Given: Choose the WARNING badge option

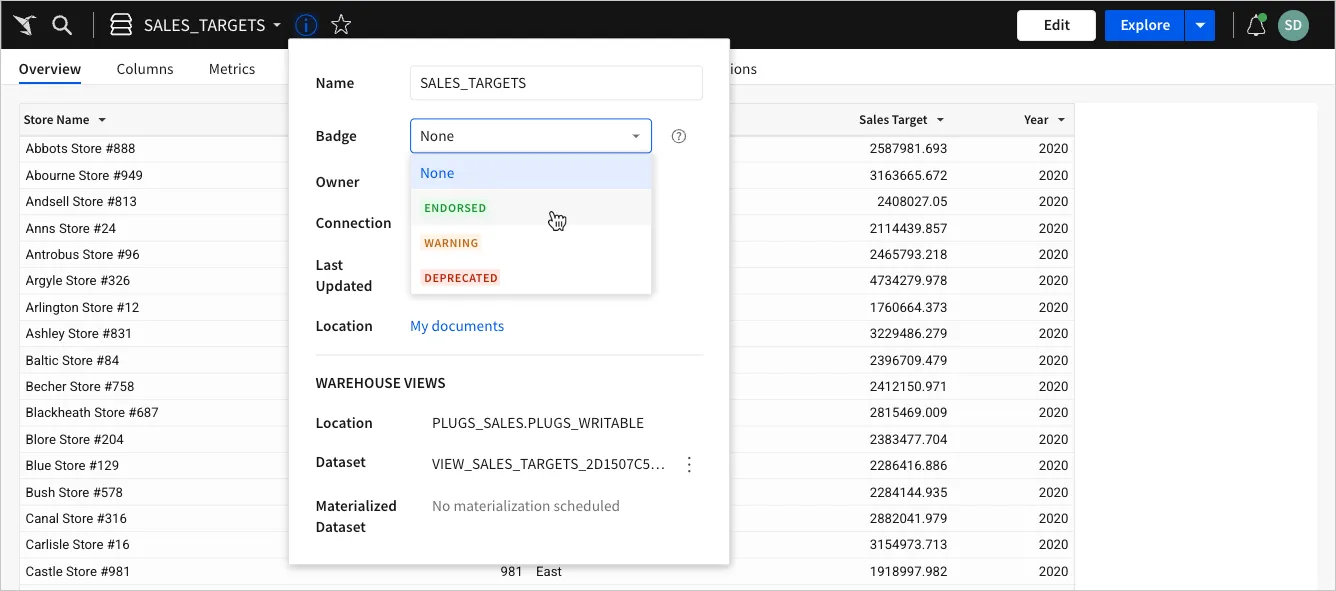Looking at the screenshot, I should coord(531,243).
